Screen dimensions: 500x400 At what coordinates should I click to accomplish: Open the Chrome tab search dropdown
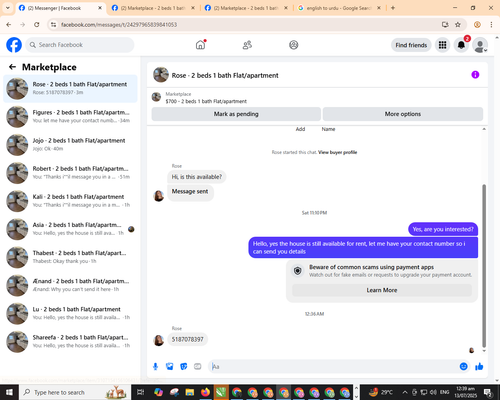[8, 8]
